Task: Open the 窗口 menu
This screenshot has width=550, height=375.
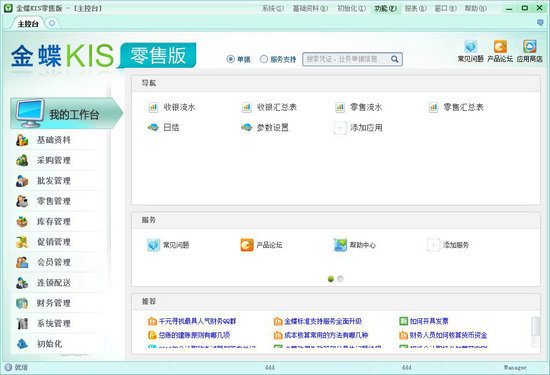Action: click(445, 8)
